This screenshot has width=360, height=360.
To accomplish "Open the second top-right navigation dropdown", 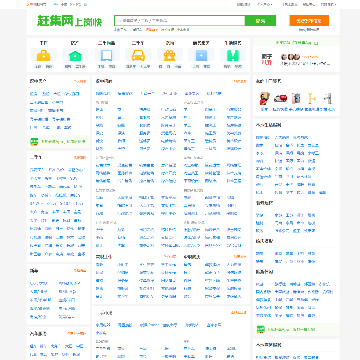I will click(265, 4).
